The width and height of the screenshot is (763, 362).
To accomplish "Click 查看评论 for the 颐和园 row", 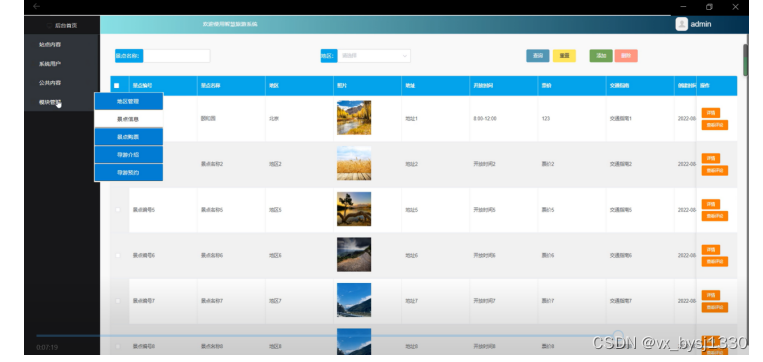I will 714,125.
